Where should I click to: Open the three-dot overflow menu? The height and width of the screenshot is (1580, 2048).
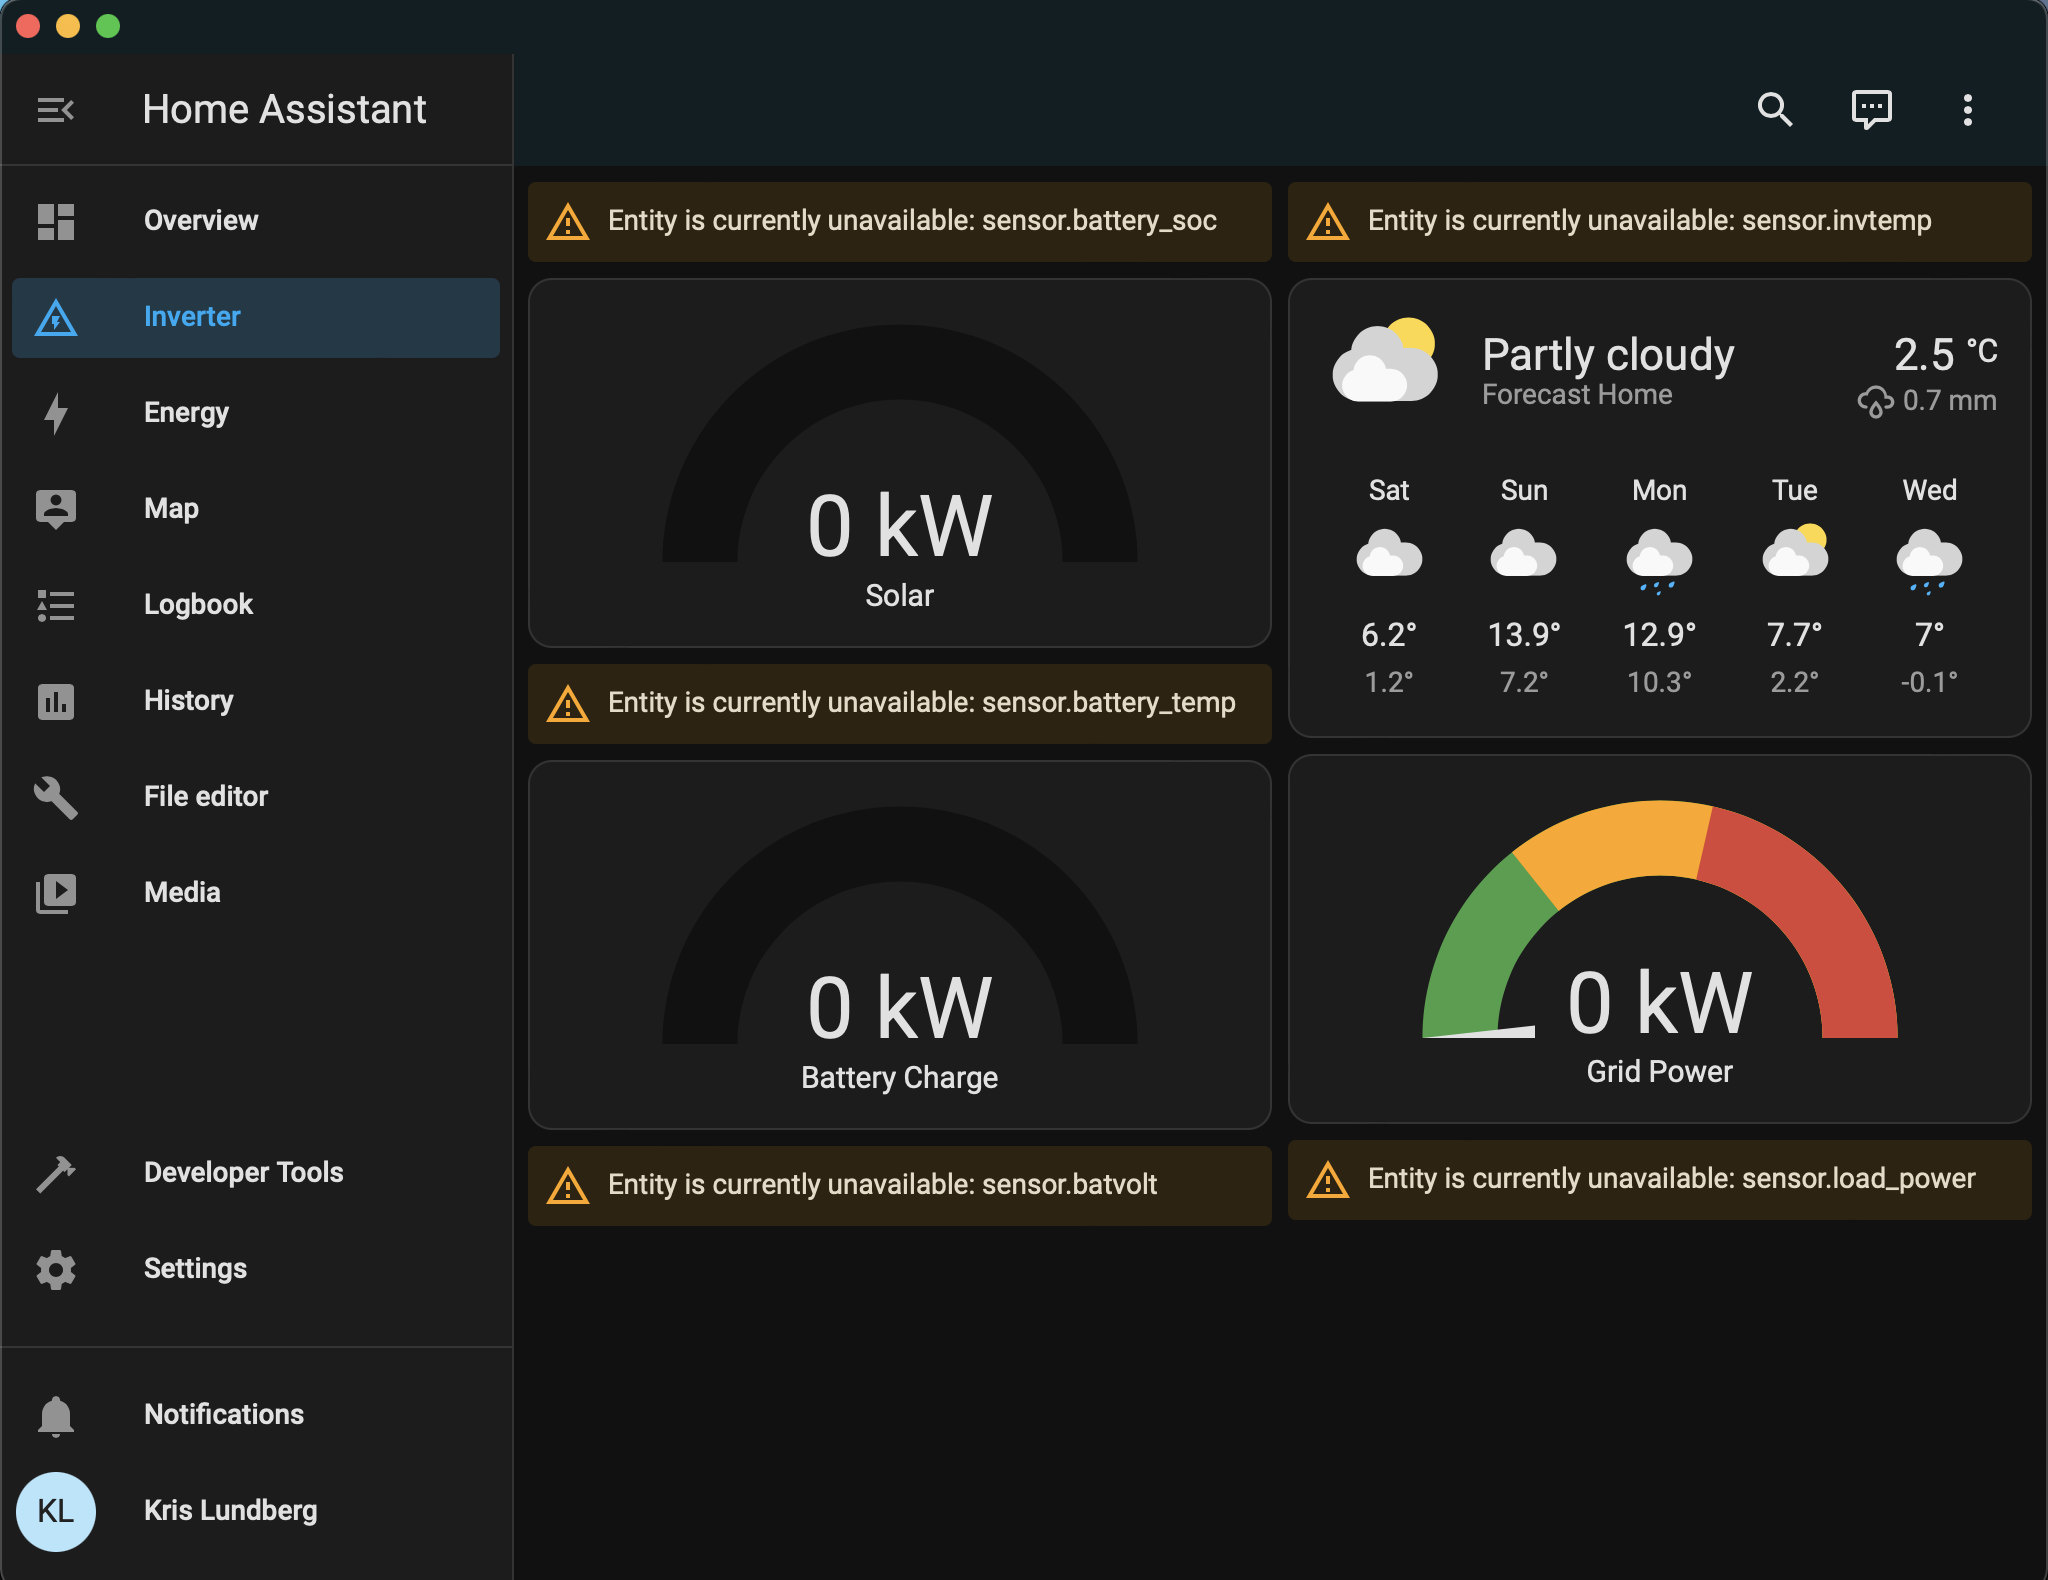coord(1967,109)
